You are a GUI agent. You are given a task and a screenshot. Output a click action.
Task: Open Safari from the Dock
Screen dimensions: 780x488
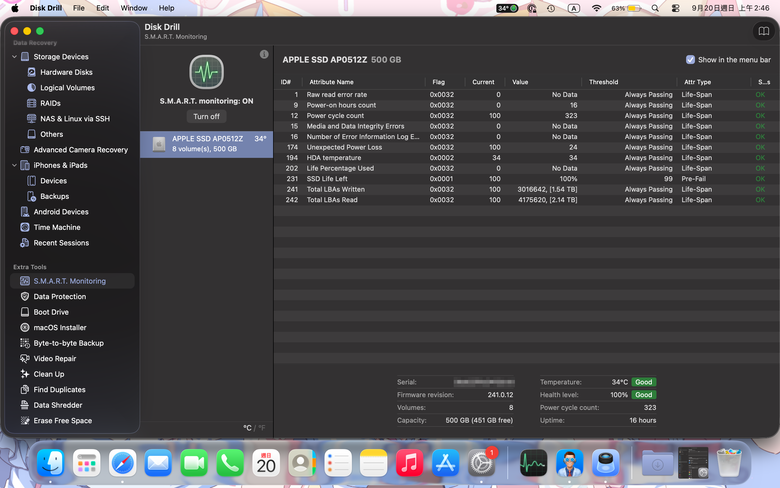click(x=122, y=463)
